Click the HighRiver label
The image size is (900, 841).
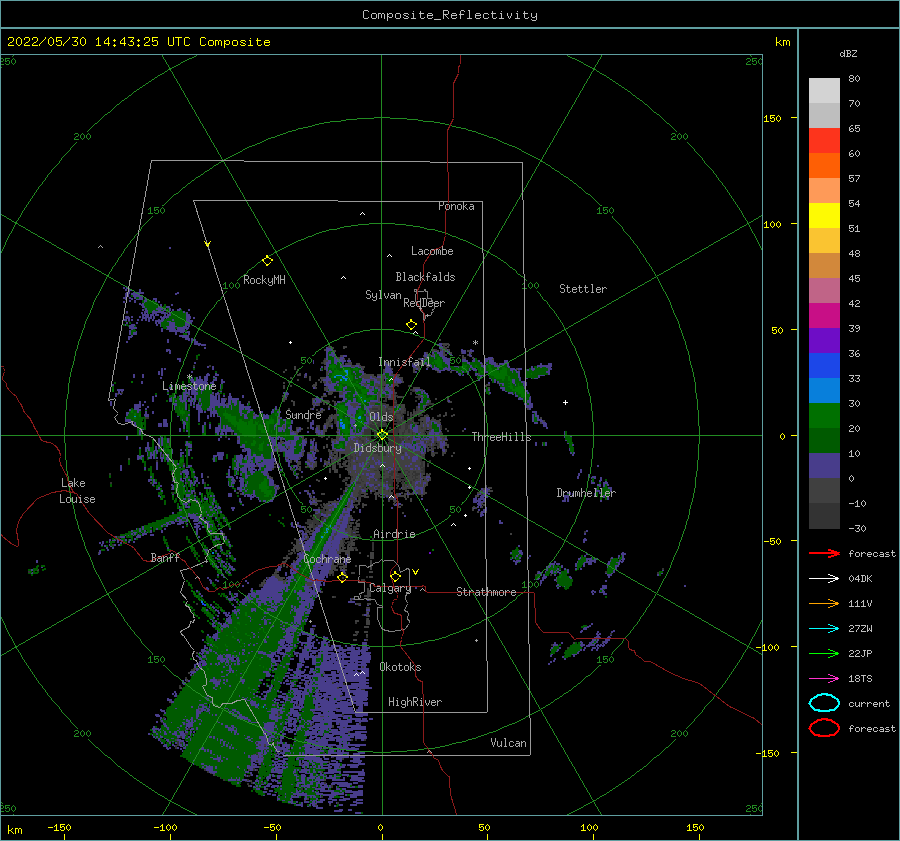click(x=415, y=702)
